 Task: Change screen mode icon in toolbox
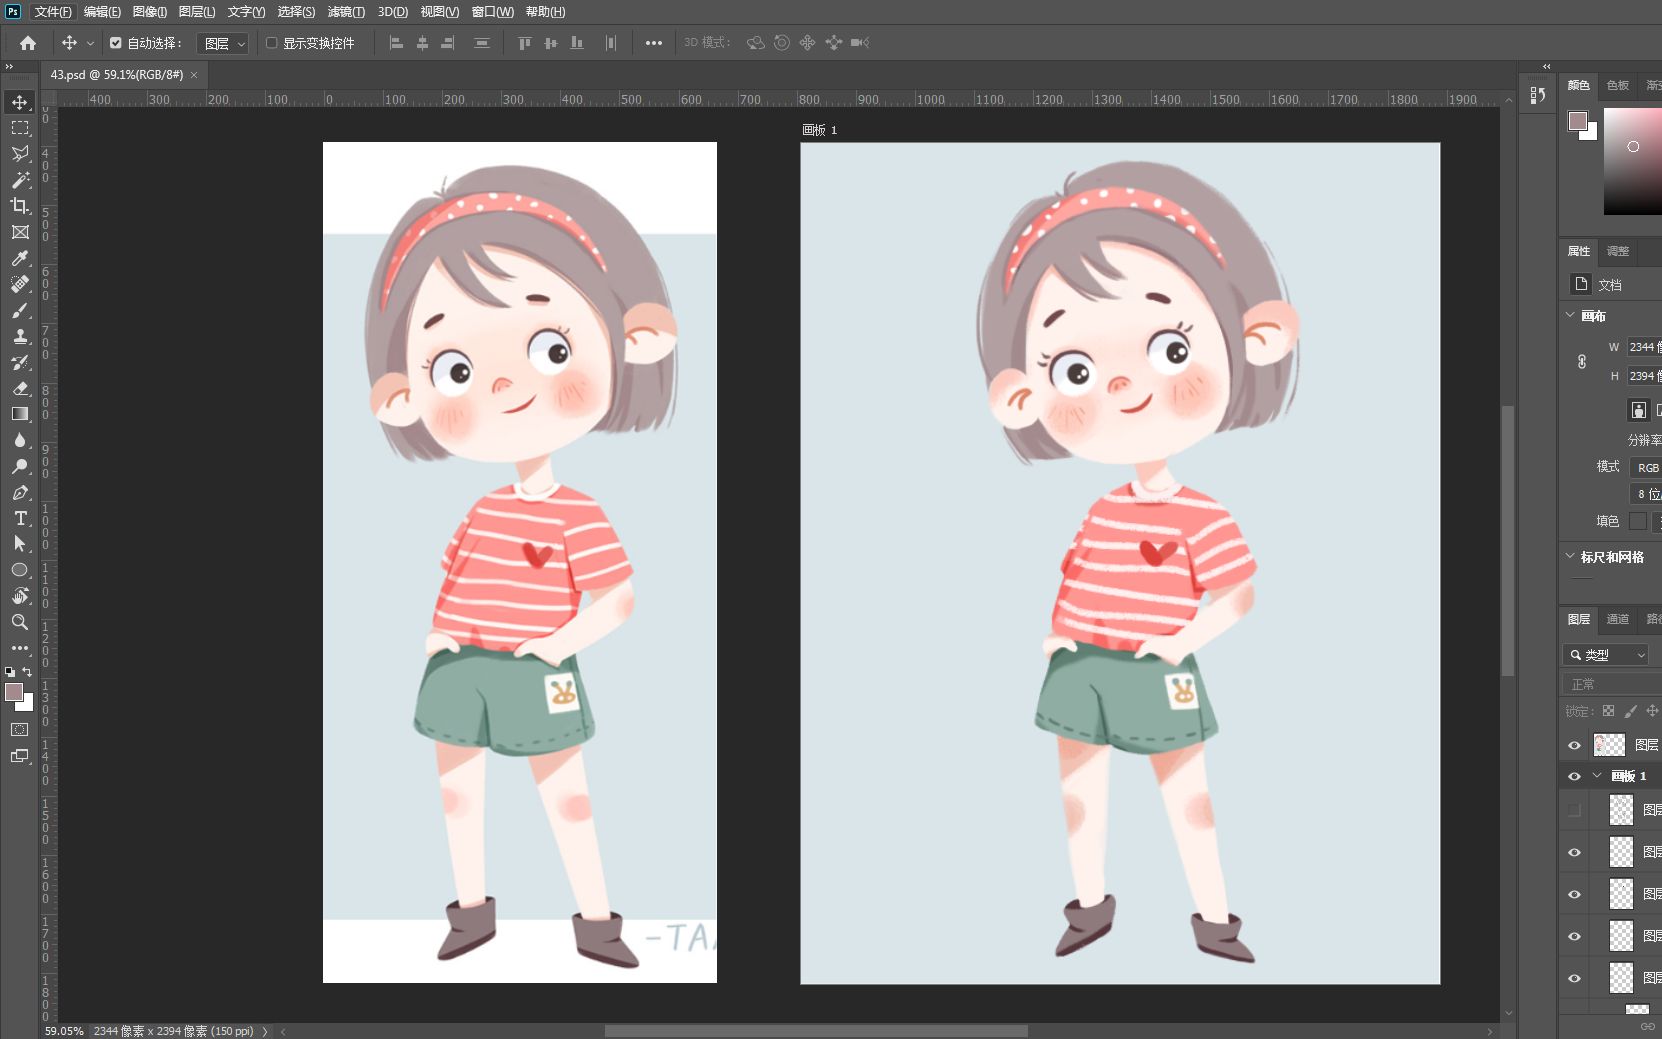pos(20,756)
